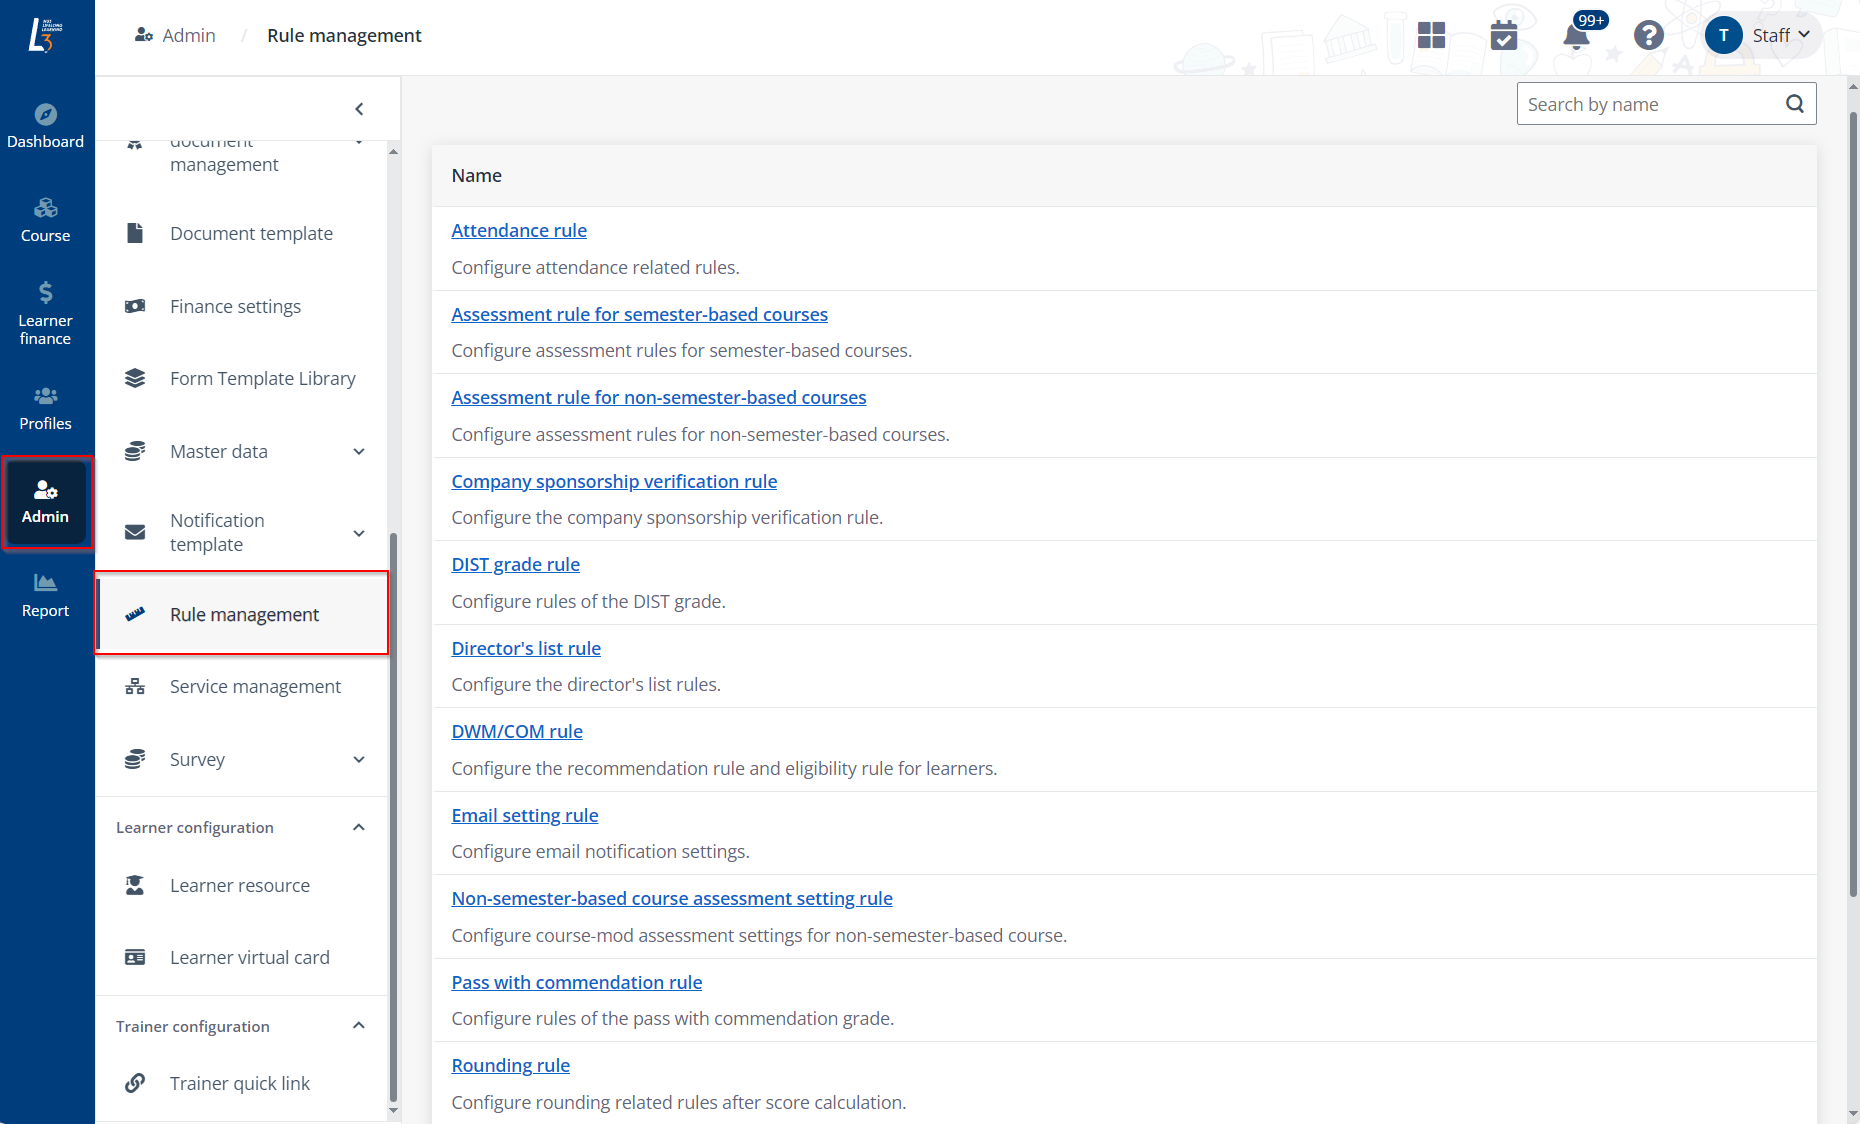Expand the Notification template submenu
Viewport: 1860px width, 1124px height.
359,533
